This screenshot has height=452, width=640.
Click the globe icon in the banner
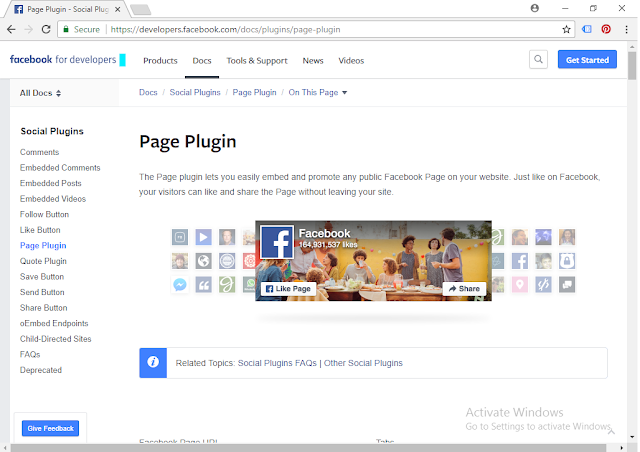203,261
